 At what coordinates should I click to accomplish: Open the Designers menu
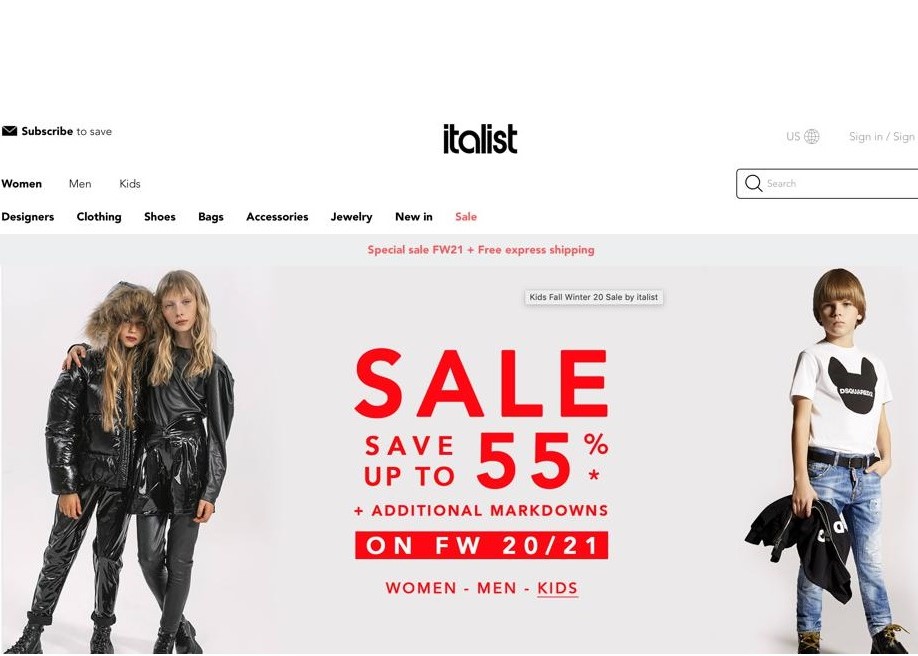[x=28, y=217]
